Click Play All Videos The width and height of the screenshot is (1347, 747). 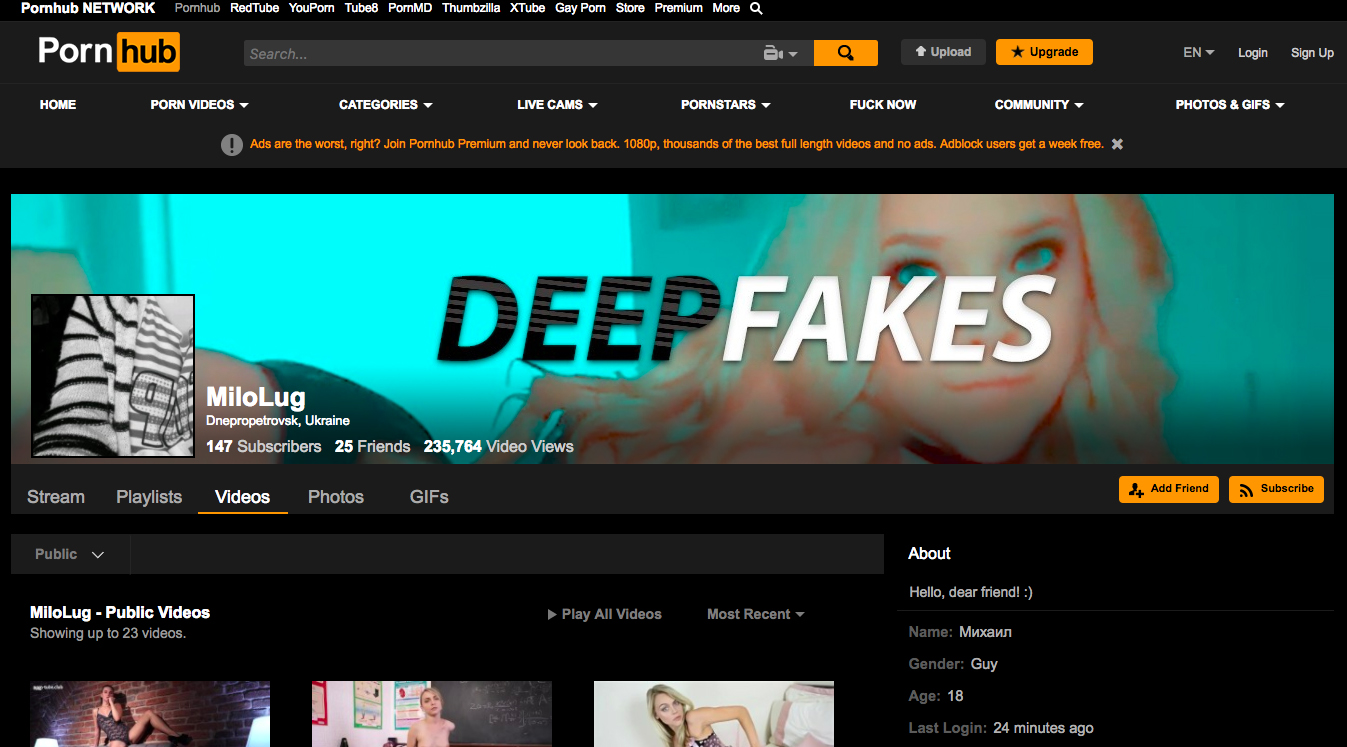[605, 614]
